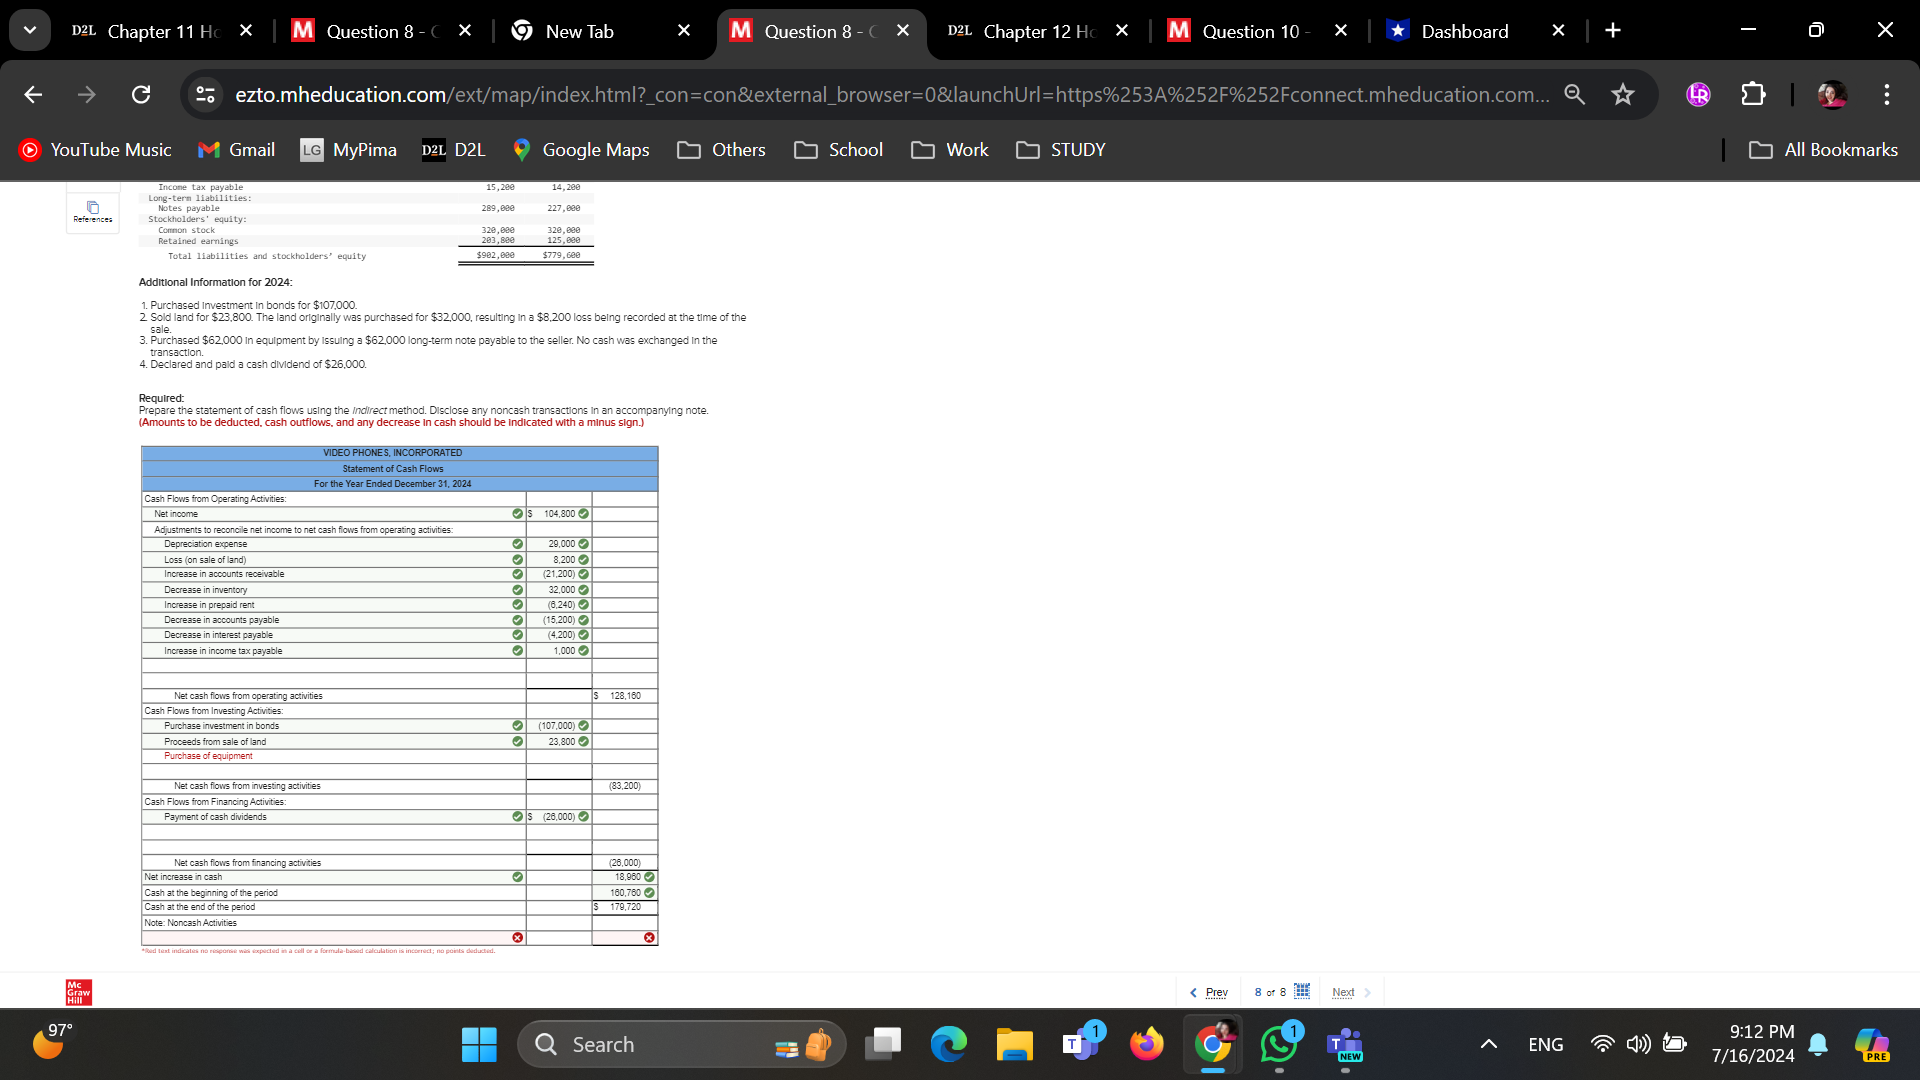Click the grid icon next to the page indicator

(x=1302, y=991)
